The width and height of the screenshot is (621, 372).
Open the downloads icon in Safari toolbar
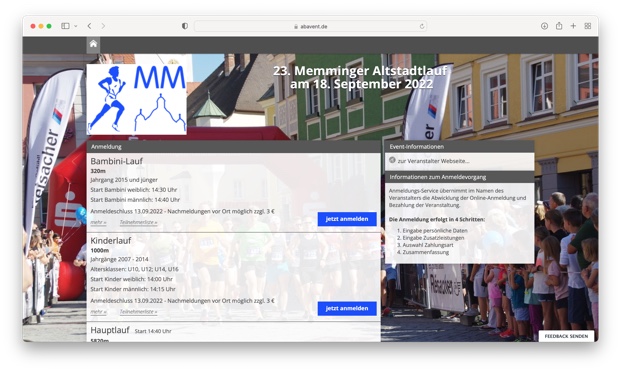(x=545, y=26)
